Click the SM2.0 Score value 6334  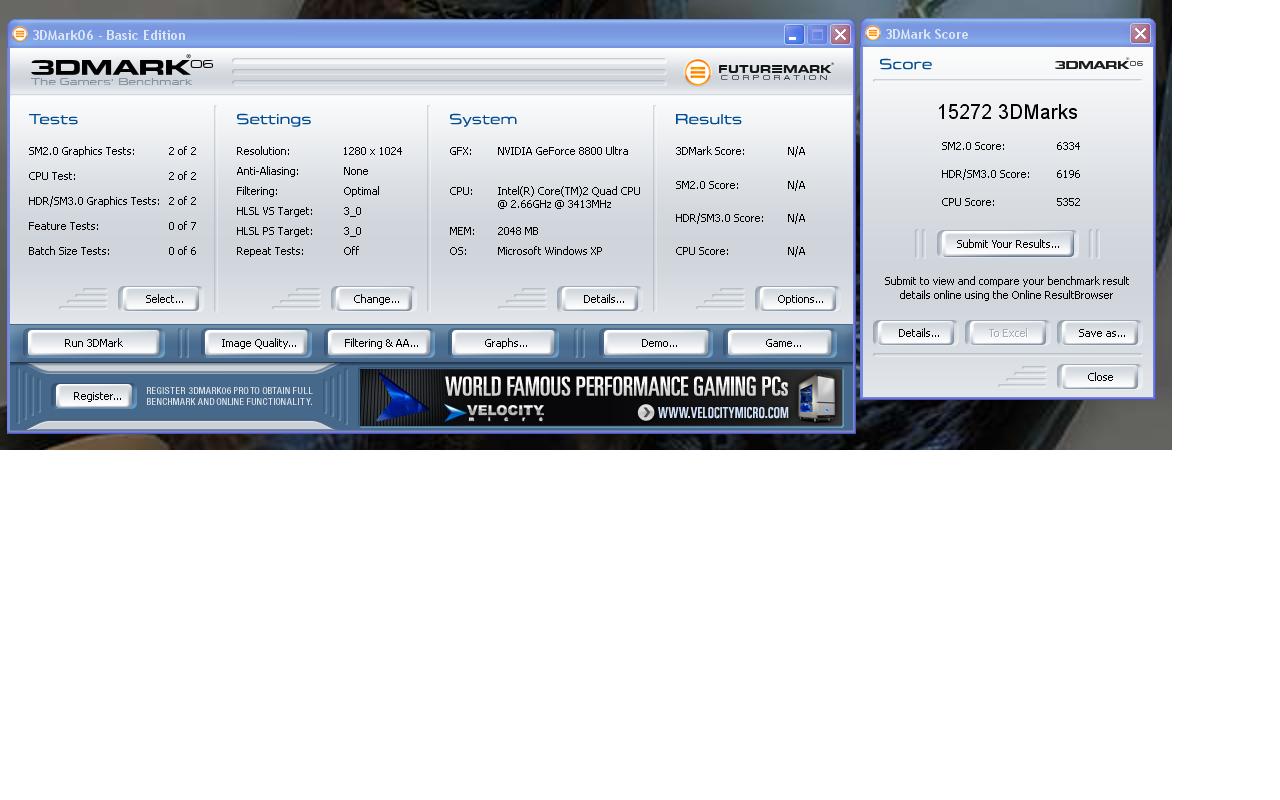pos(1068,146)
